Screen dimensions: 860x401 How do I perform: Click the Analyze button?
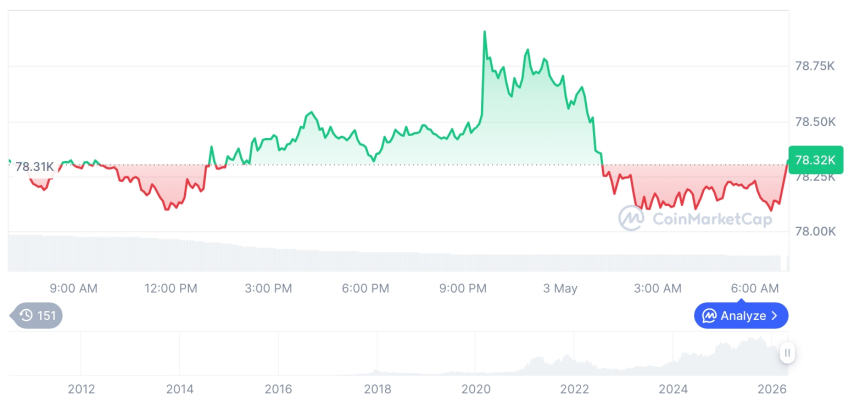pos(741,315)
